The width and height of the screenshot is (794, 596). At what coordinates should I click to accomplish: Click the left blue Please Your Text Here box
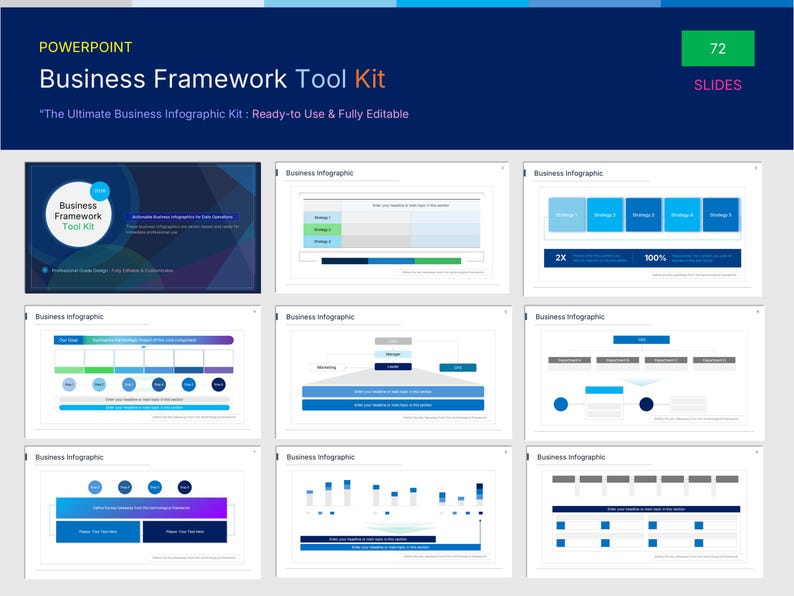point(98,532)
